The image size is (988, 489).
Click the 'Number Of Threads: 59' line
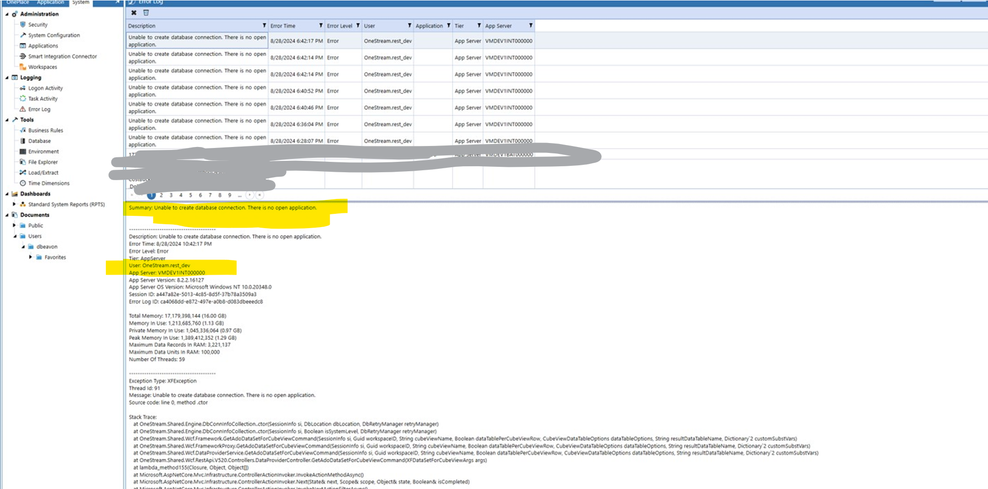(x=157, y=359)
